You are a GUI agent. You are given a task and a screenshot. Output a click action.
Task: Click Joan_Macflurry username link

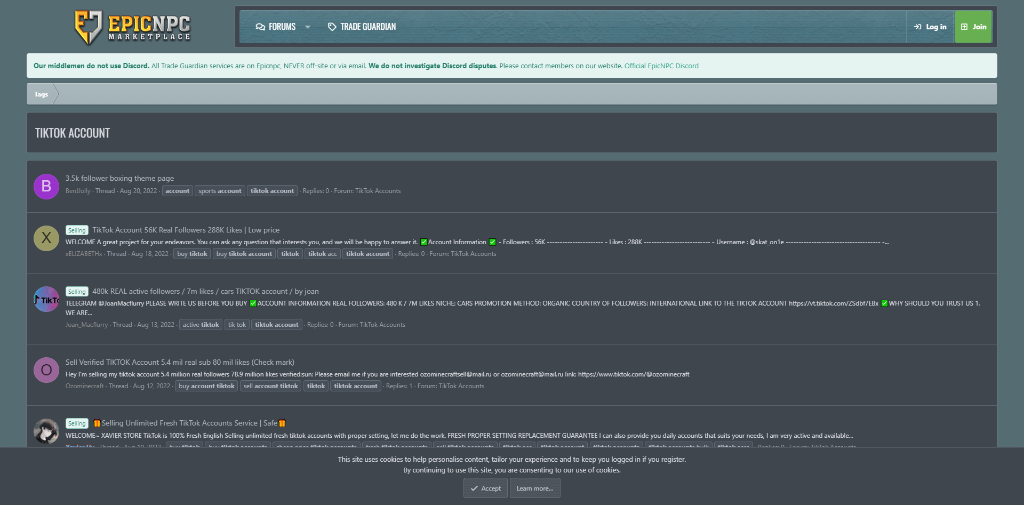[x=87, y=325]
